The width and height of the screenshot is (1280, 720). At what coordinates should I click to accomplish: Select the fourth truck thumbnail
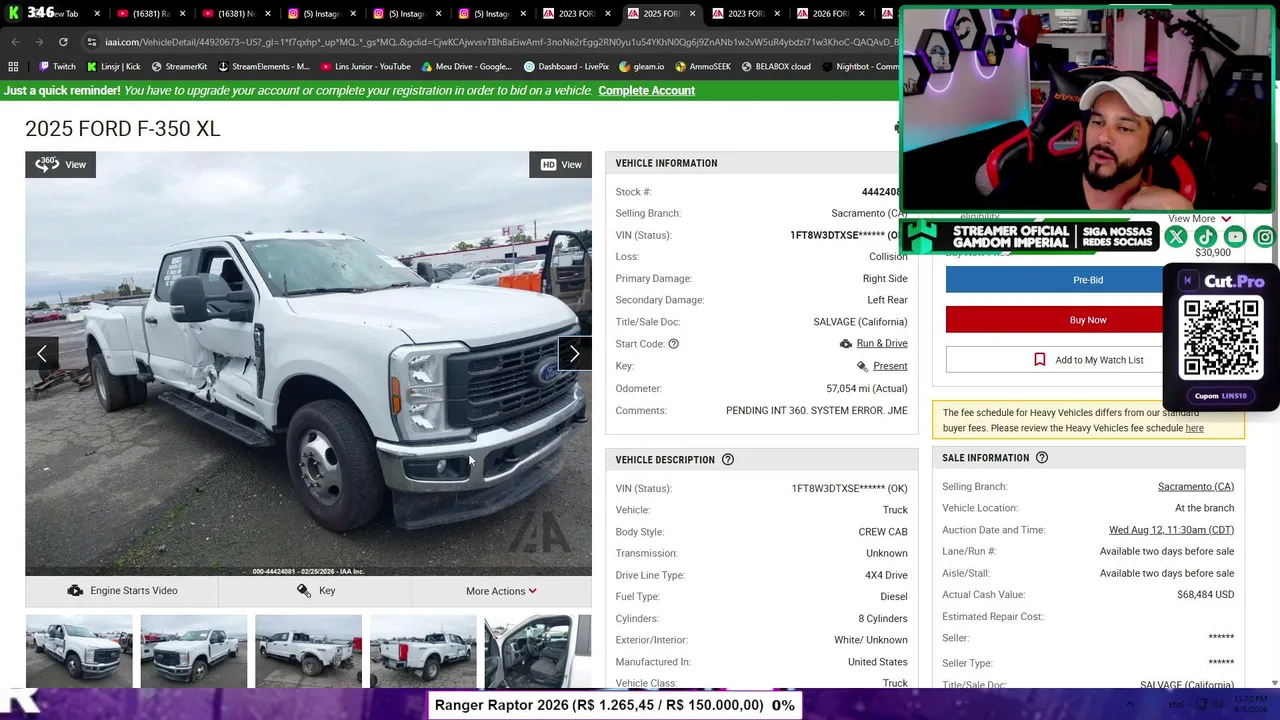click(423, 651)
